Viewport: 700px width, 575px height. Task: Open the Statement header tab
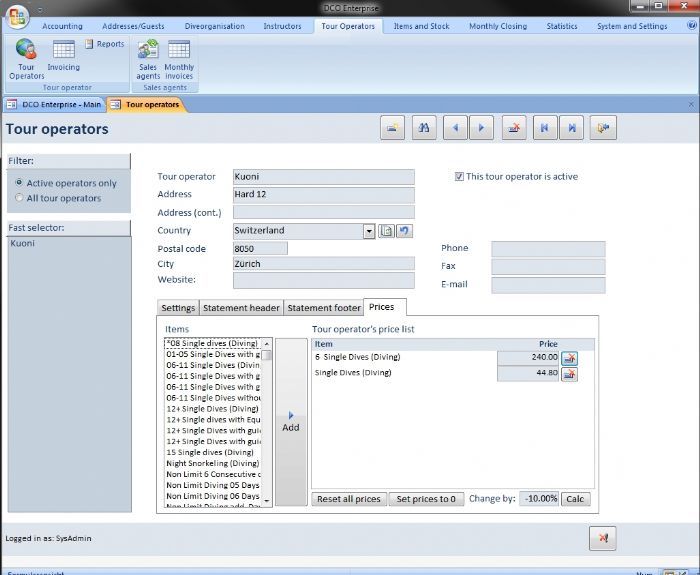(242, 308)
